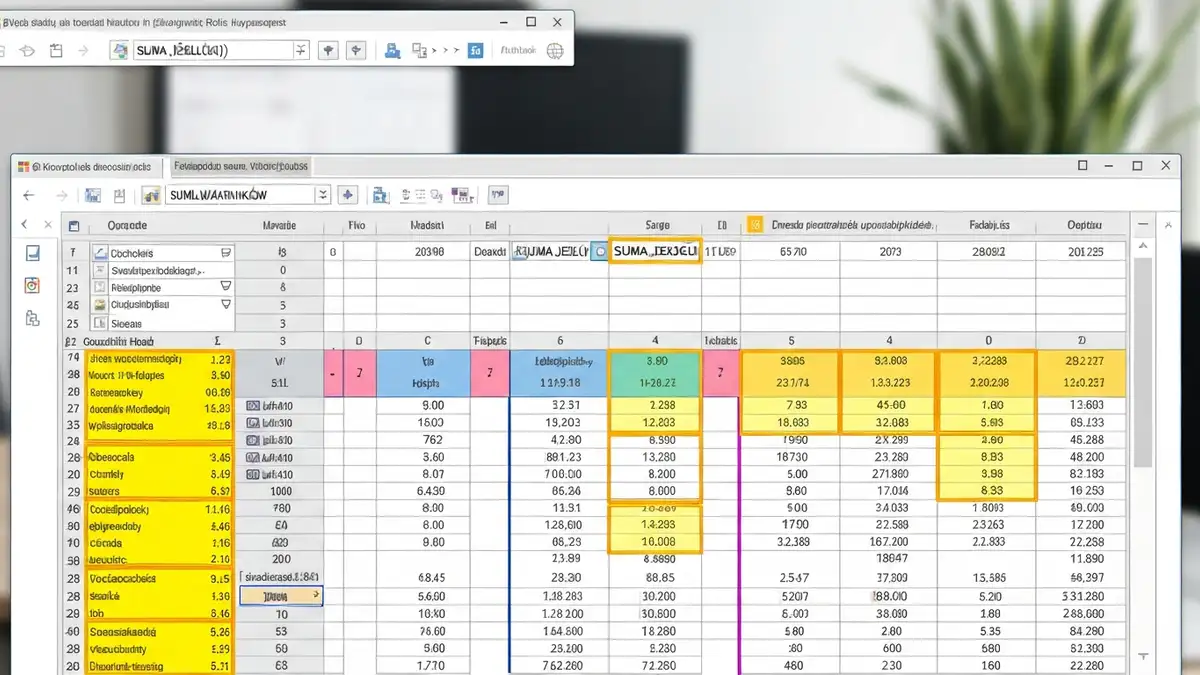The image size is (1200, 675).
Task: Switch to the Felelapddup seure tab
Action: 240,166
